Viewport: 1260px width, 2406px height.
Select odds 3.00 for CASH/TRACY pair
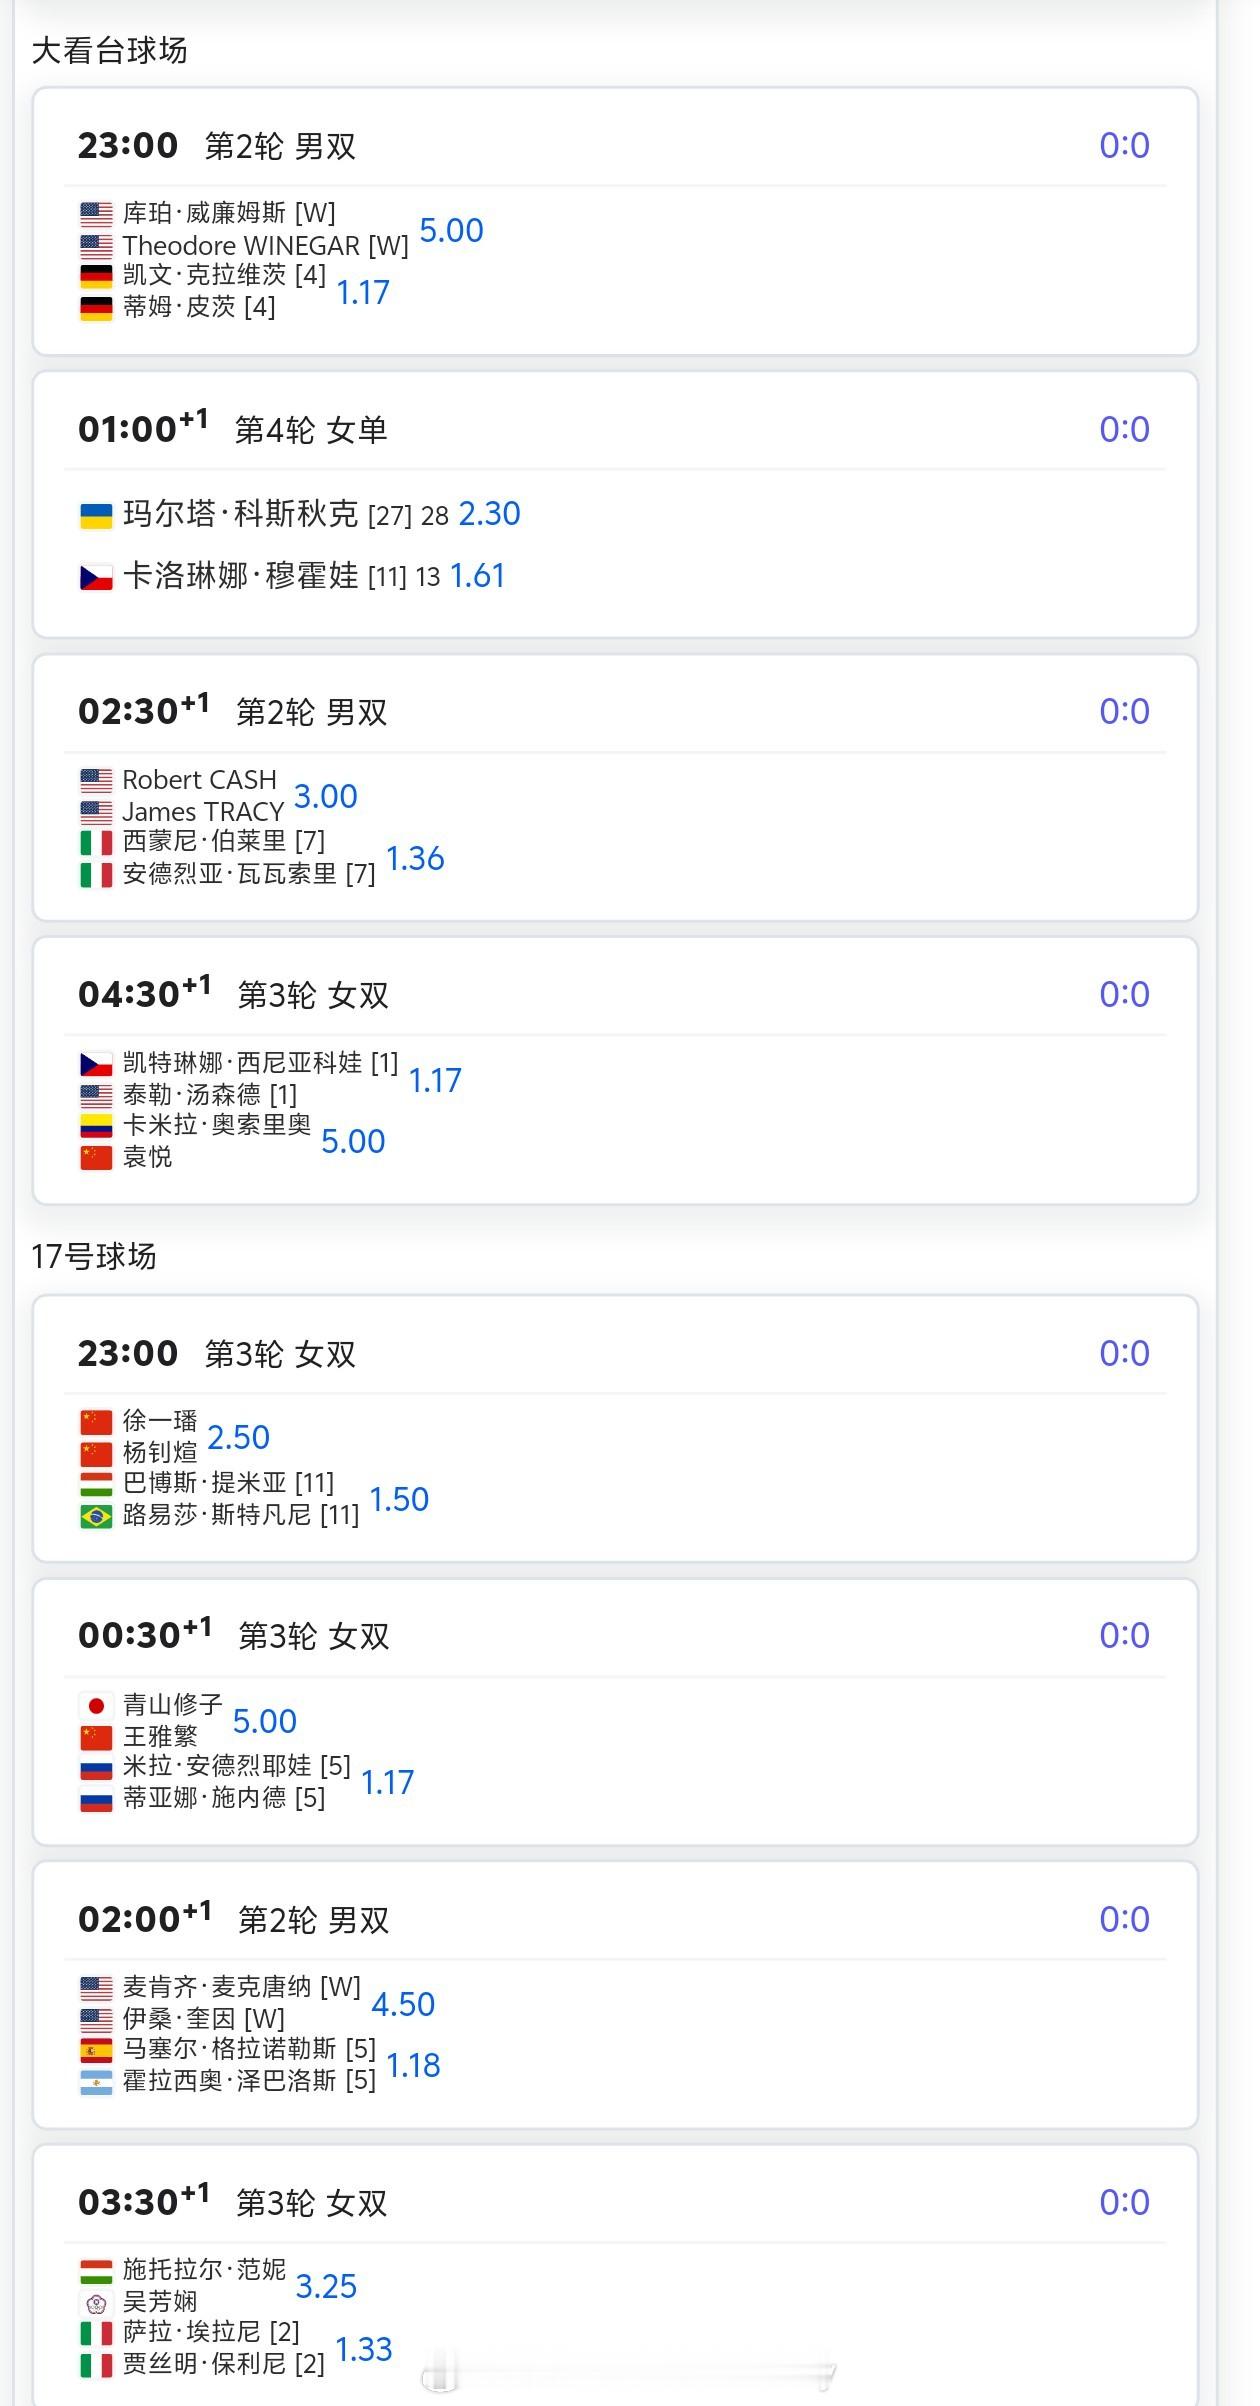coord(325,797)
